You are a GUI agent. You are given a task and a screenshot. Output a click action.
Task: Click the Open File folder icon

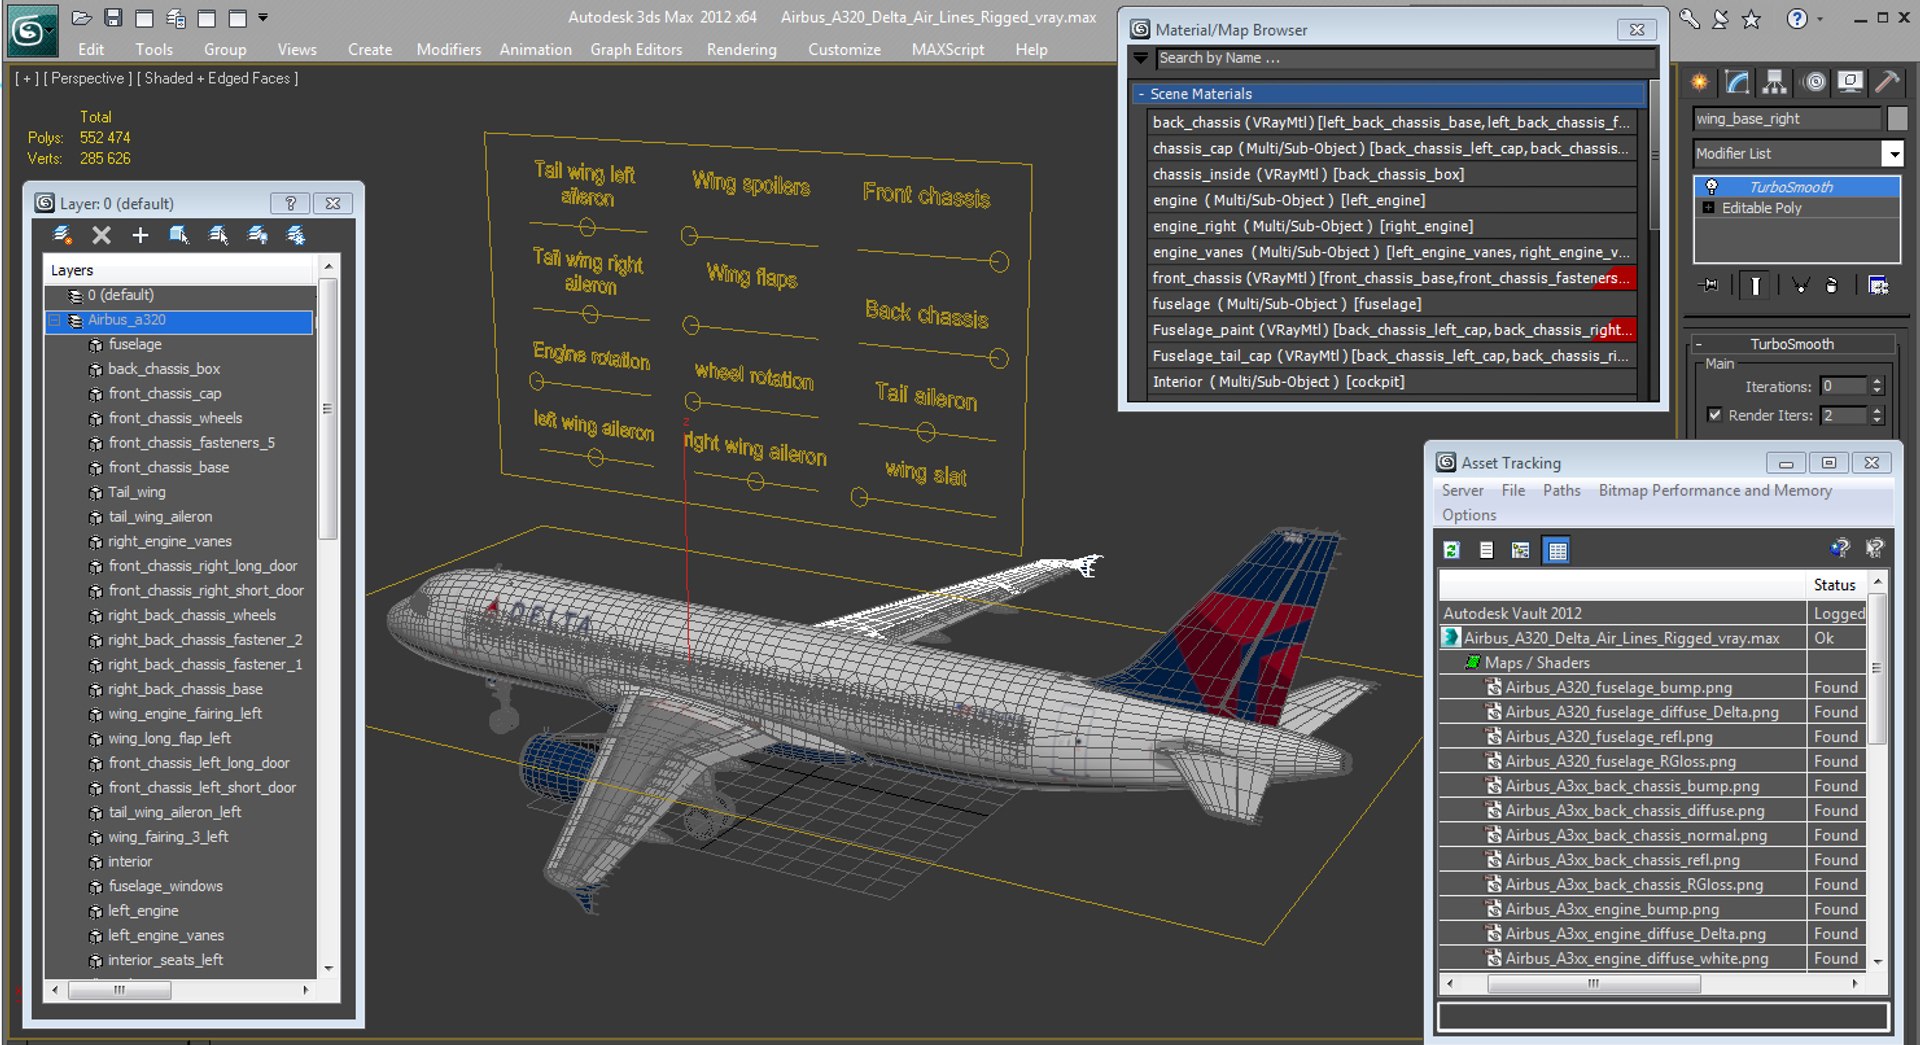coord(82,18)
